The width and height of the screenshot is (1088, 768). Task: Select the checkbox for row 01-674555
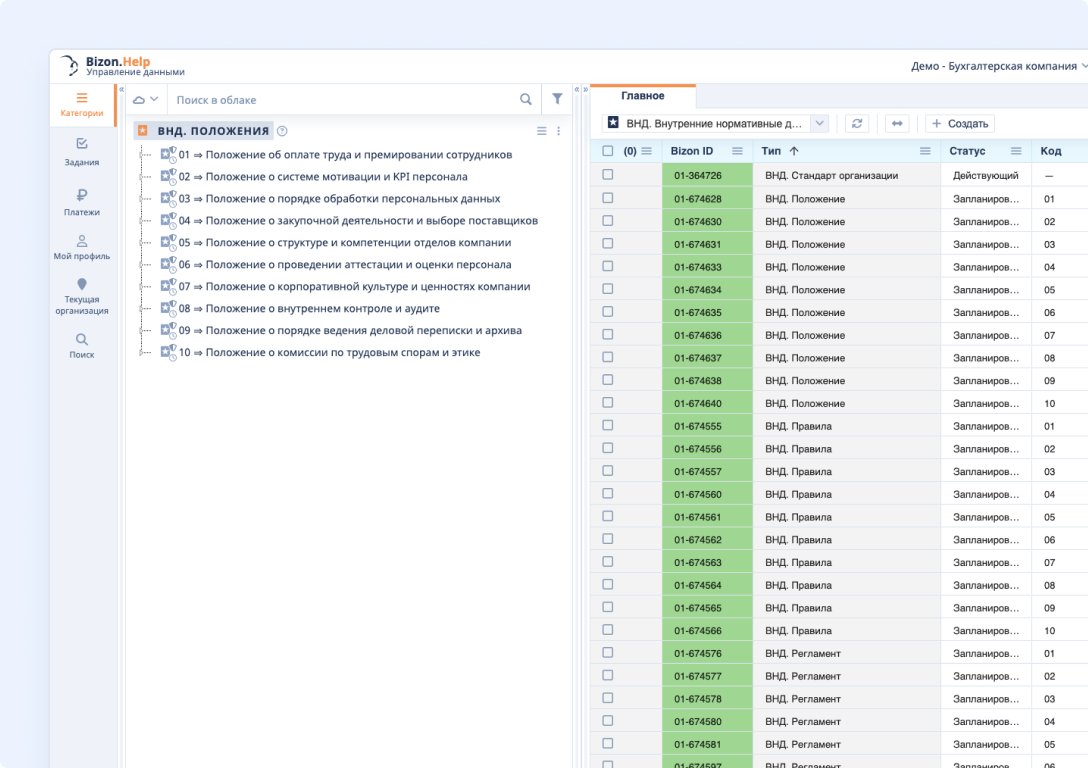point(608,426)
